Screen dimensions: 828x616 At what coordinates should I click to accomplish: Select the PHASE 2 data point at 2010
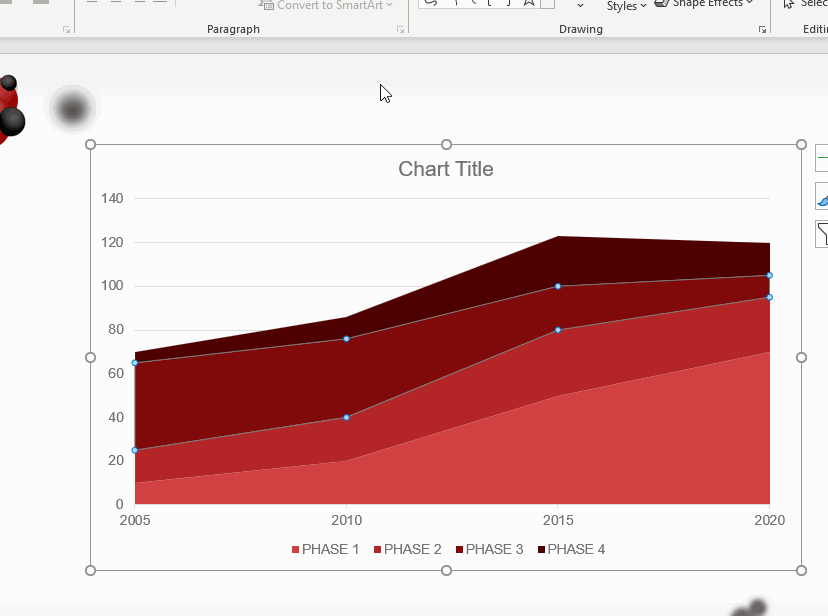tap(346, 417)
